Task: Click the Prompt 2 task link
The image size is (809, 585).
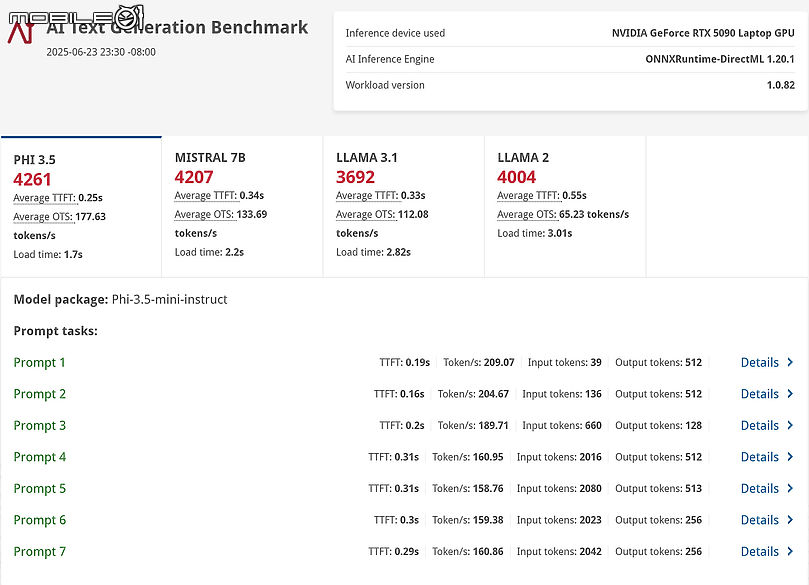Action: coord(40,394)
